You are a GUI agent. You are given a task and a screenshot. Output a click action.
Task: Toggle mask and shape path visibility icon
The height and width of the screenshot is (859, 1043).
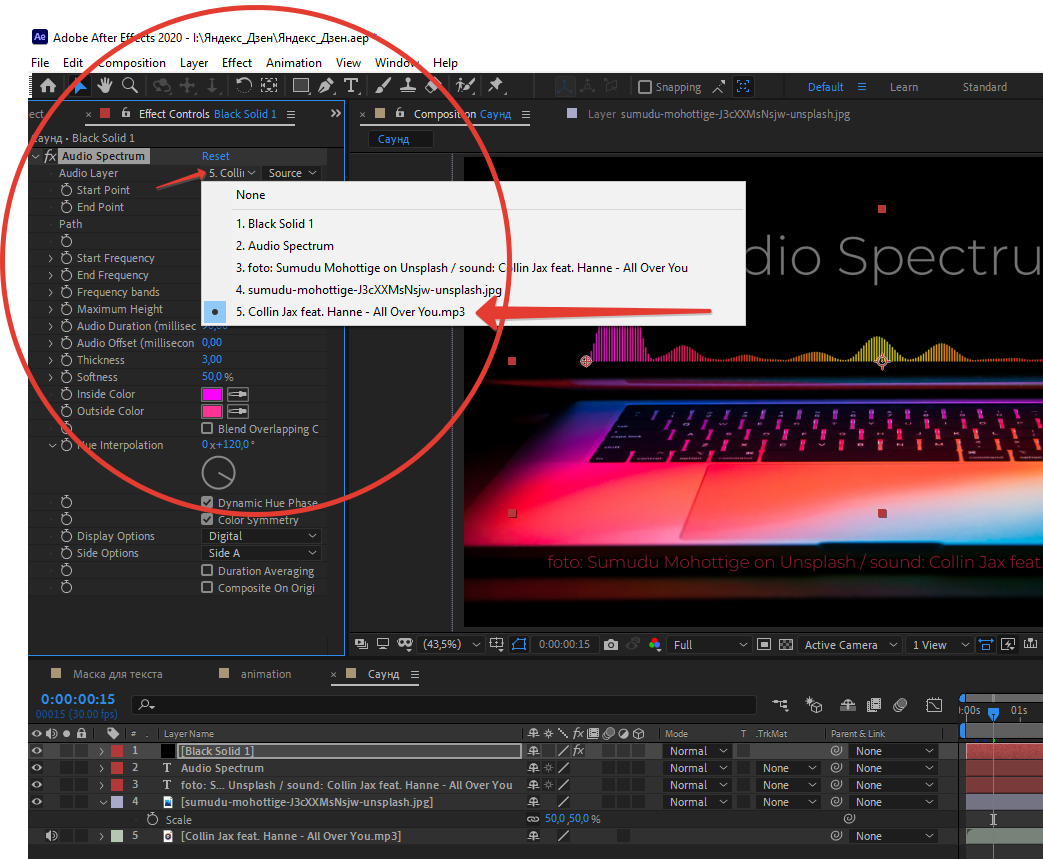pyautogui.click(x=519, y=644)
